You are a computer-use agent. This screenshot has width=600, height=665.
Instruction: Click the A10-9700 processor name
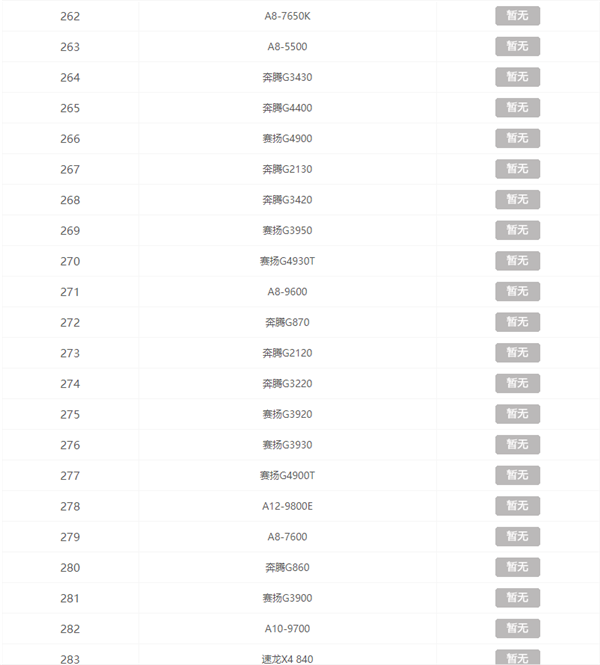287,628
